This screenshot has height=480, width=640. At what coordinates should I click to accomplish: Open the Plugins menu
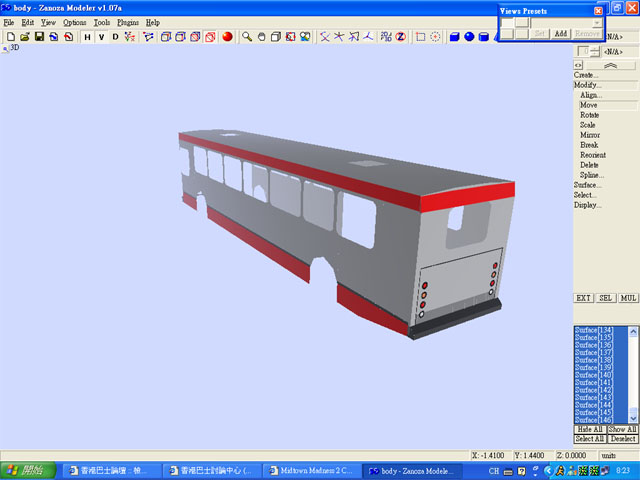(x=128, y=22)
